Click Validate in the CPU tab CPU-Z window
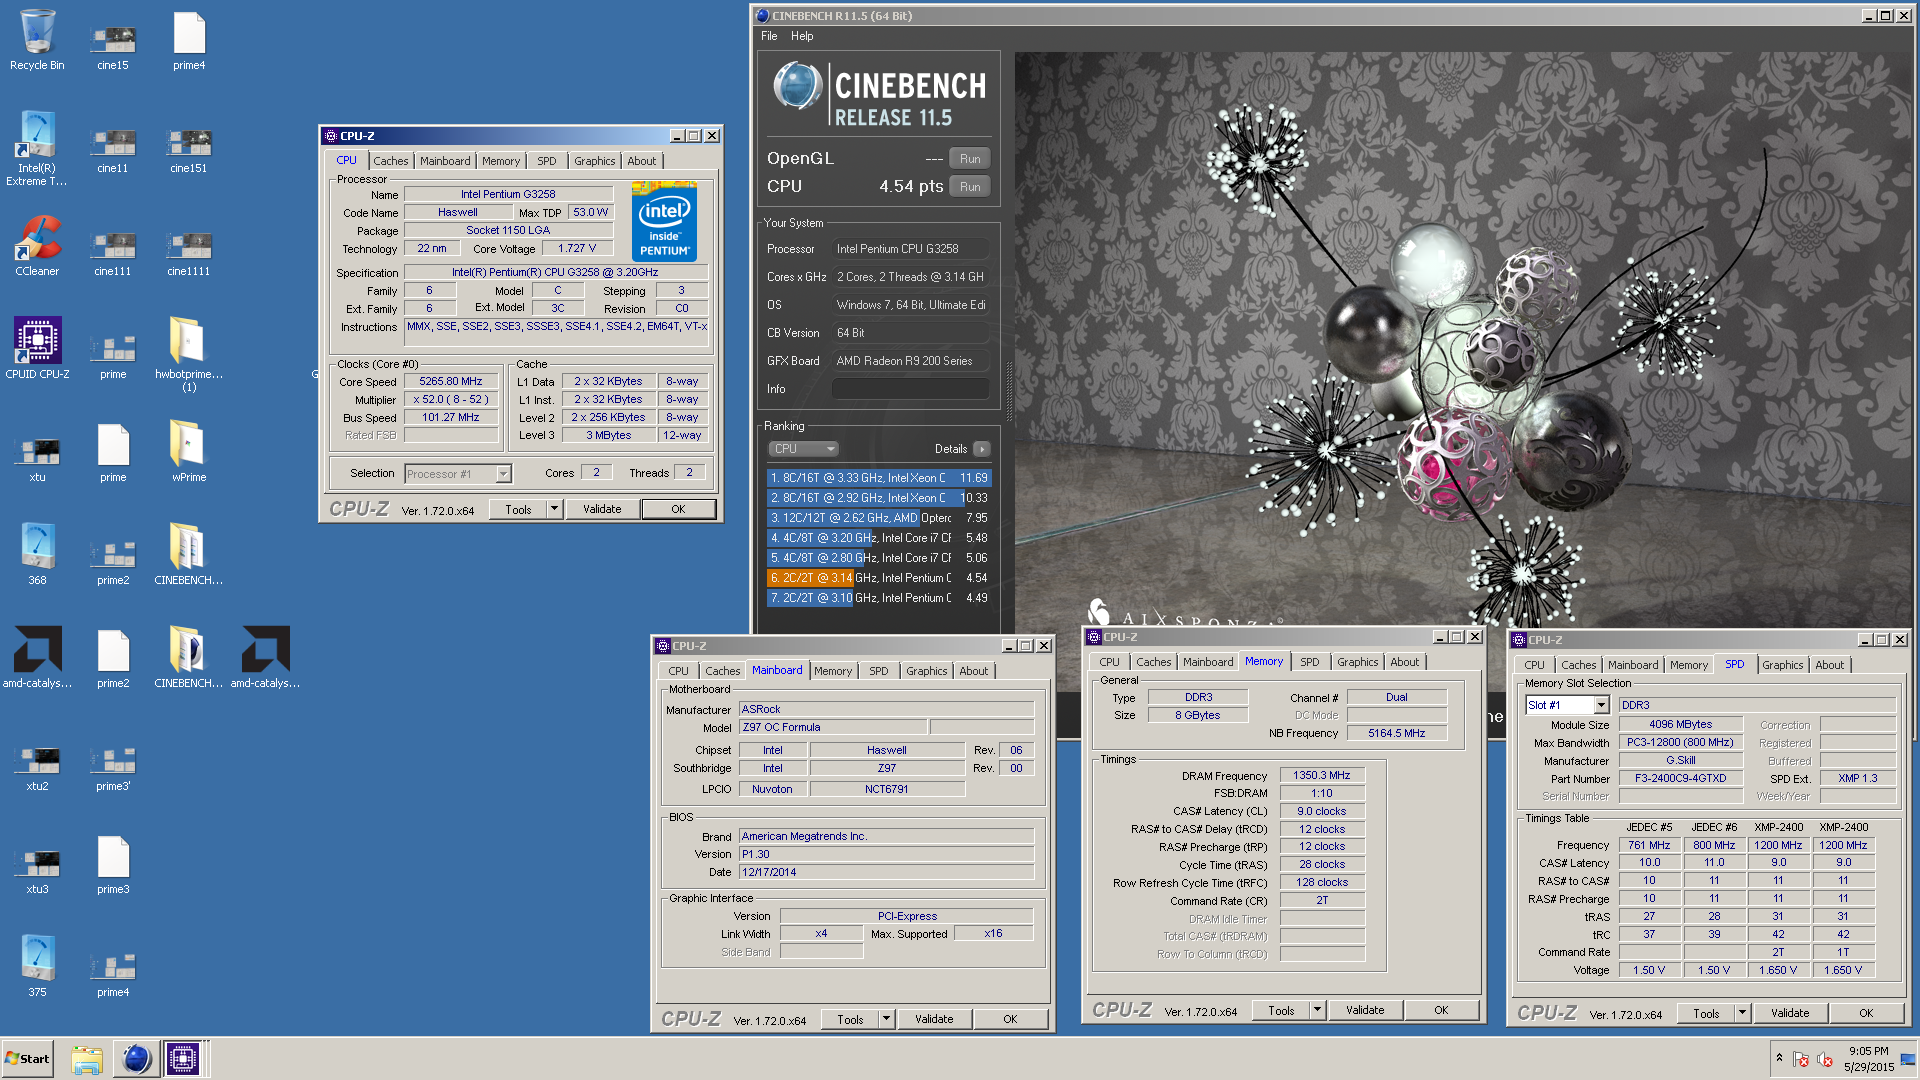1920x1080 pixels. 602,509
